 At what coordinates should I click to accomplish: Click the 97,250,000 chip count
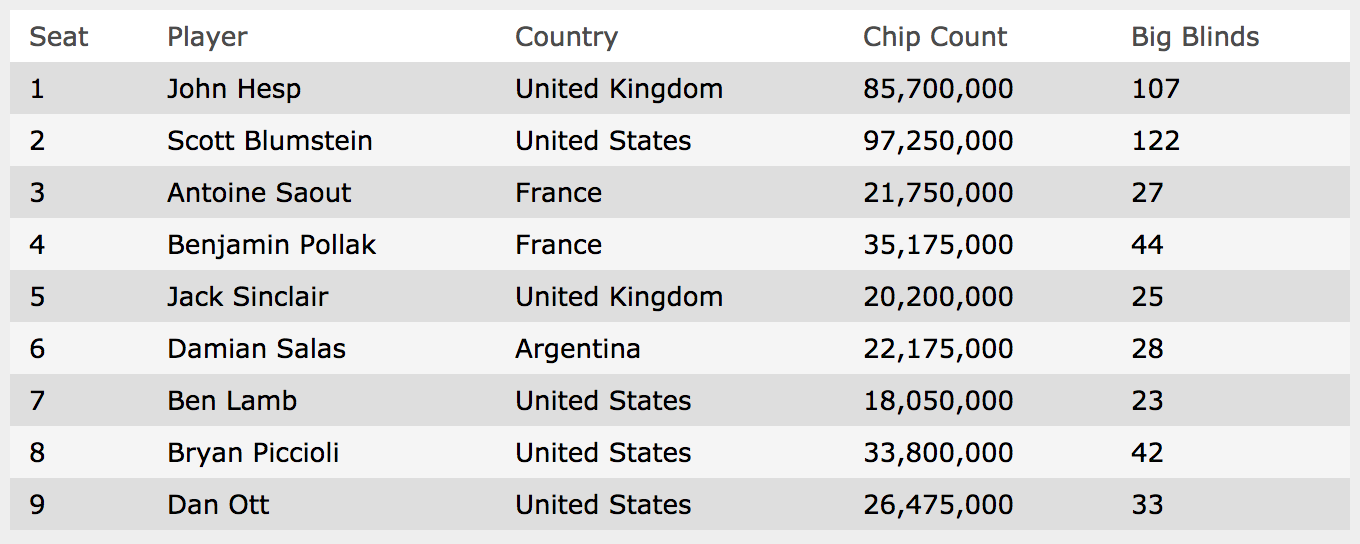(938, 141)
